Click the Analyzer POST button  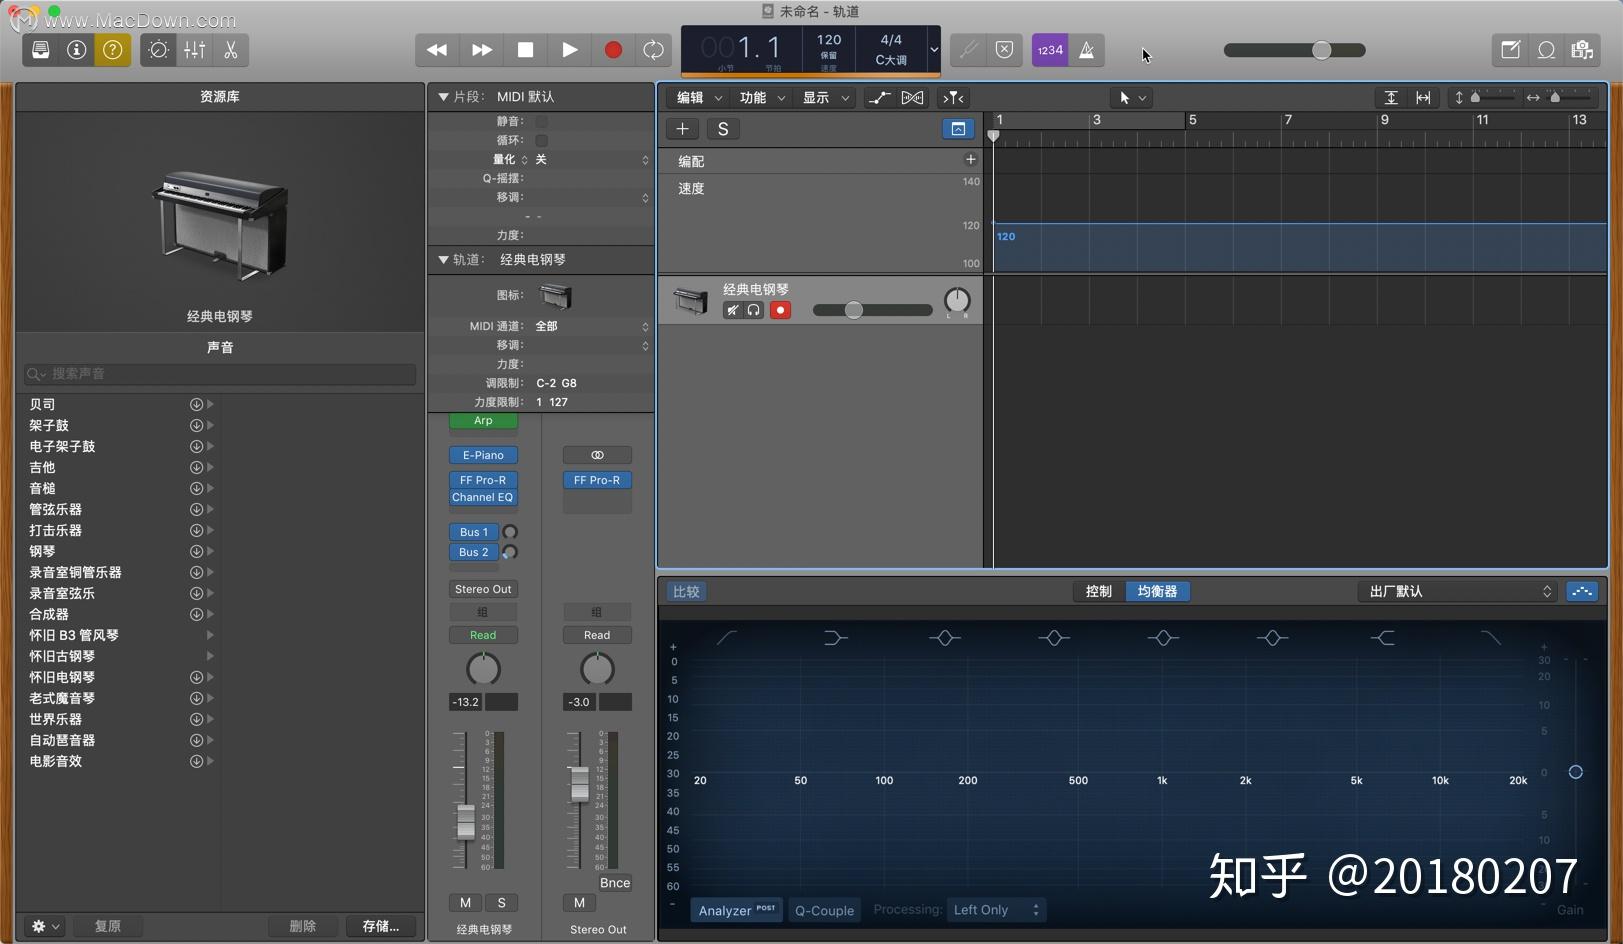pyautogui.click(x=735, y=910)
